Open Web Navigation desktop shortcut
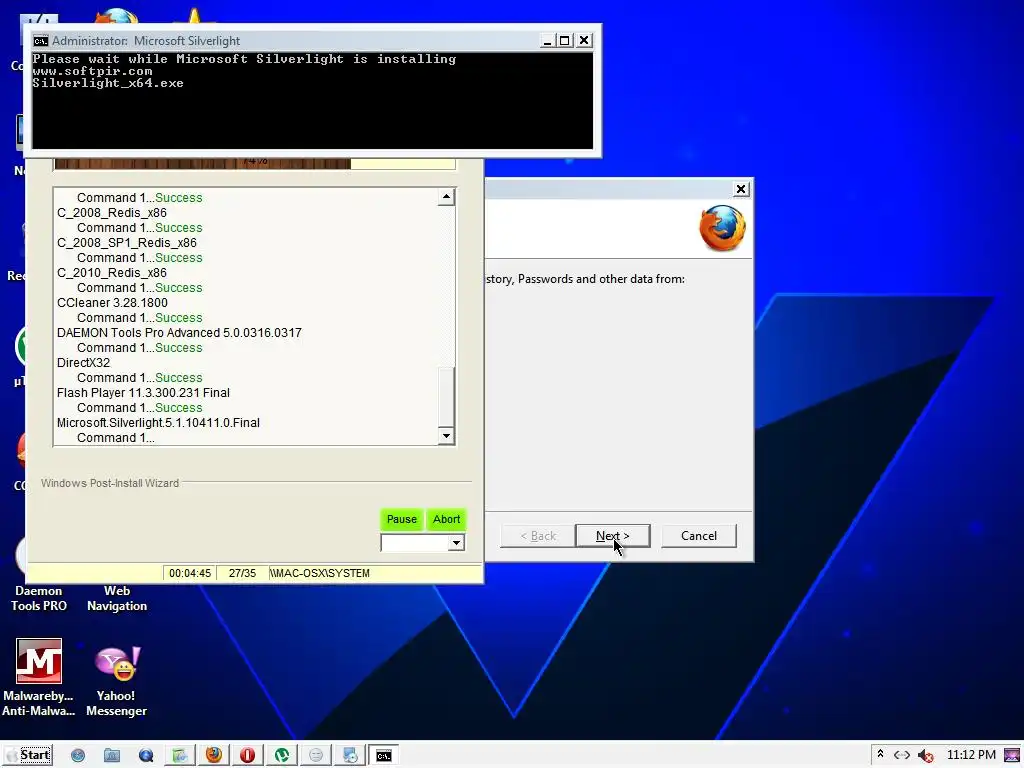The image size is (1024, 768). tap(117, 598)
